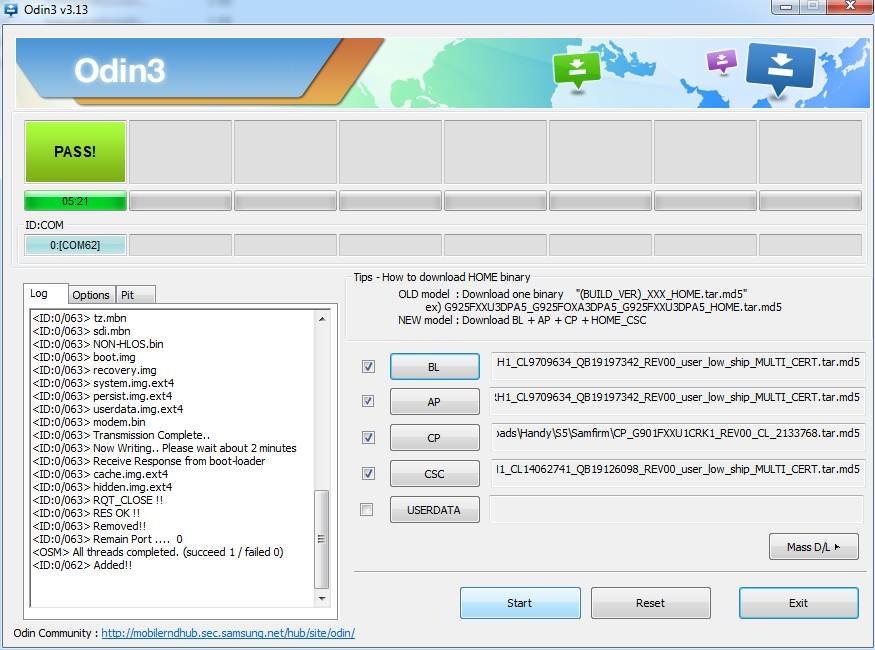This screenshot has height=650, width=875.
Task: Click the USERDATA file button
Action: [434, 510]
